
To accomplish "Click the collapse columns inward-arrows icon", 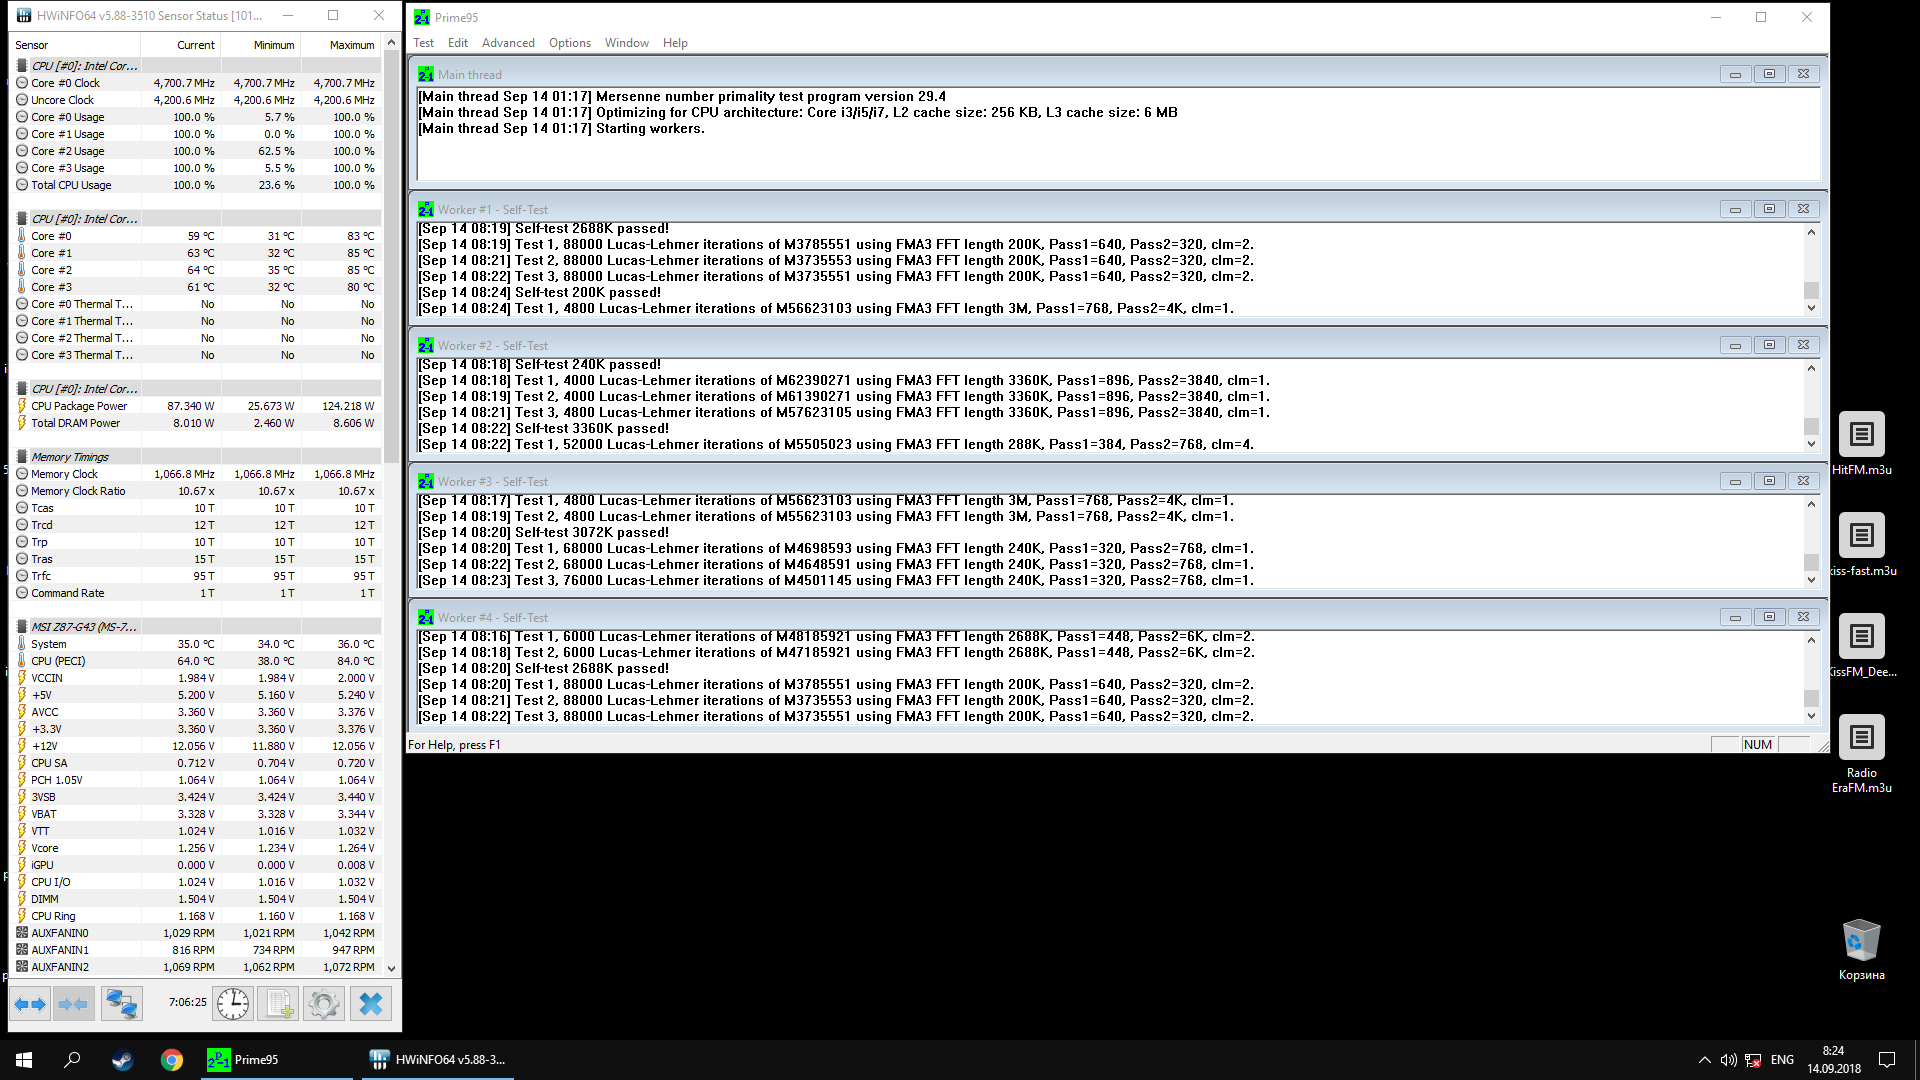I will pyautogui.click(x=73, y=1003).
